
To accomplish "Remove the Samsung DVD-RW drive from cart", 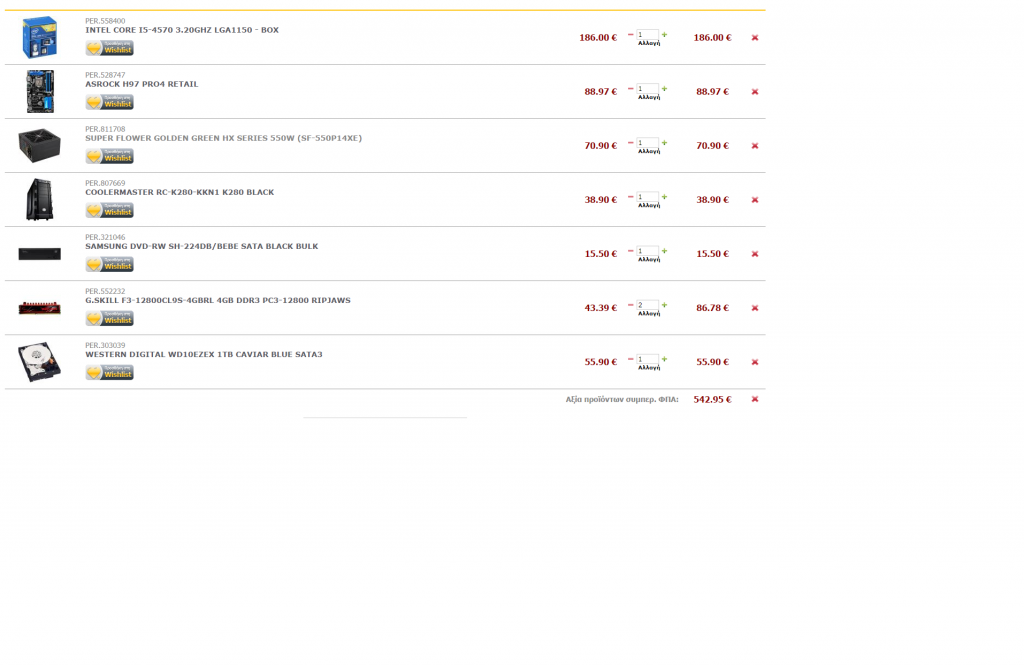I will 754,254.
